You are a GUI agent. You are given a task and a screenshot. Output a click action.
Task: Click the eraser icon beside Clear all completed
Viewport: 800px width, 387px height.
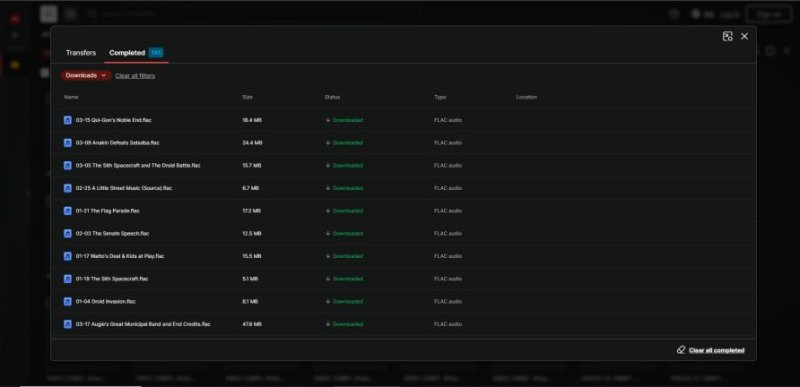(x=681, y=350)
